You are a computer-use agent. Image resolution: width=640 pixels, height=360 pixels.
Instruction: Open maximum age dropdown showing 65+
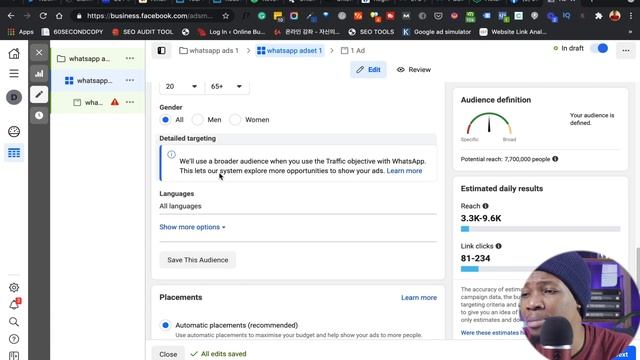[x=227, y=87]
